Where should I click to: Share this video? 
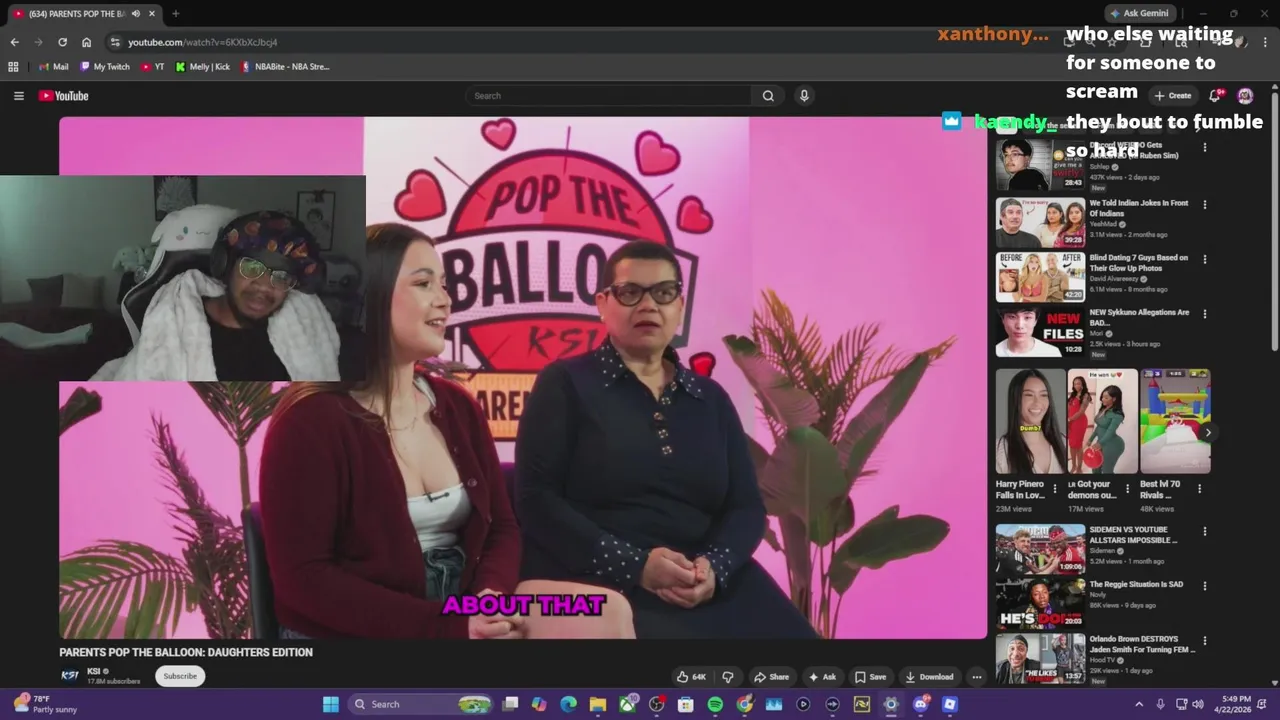tap(771, 677)
